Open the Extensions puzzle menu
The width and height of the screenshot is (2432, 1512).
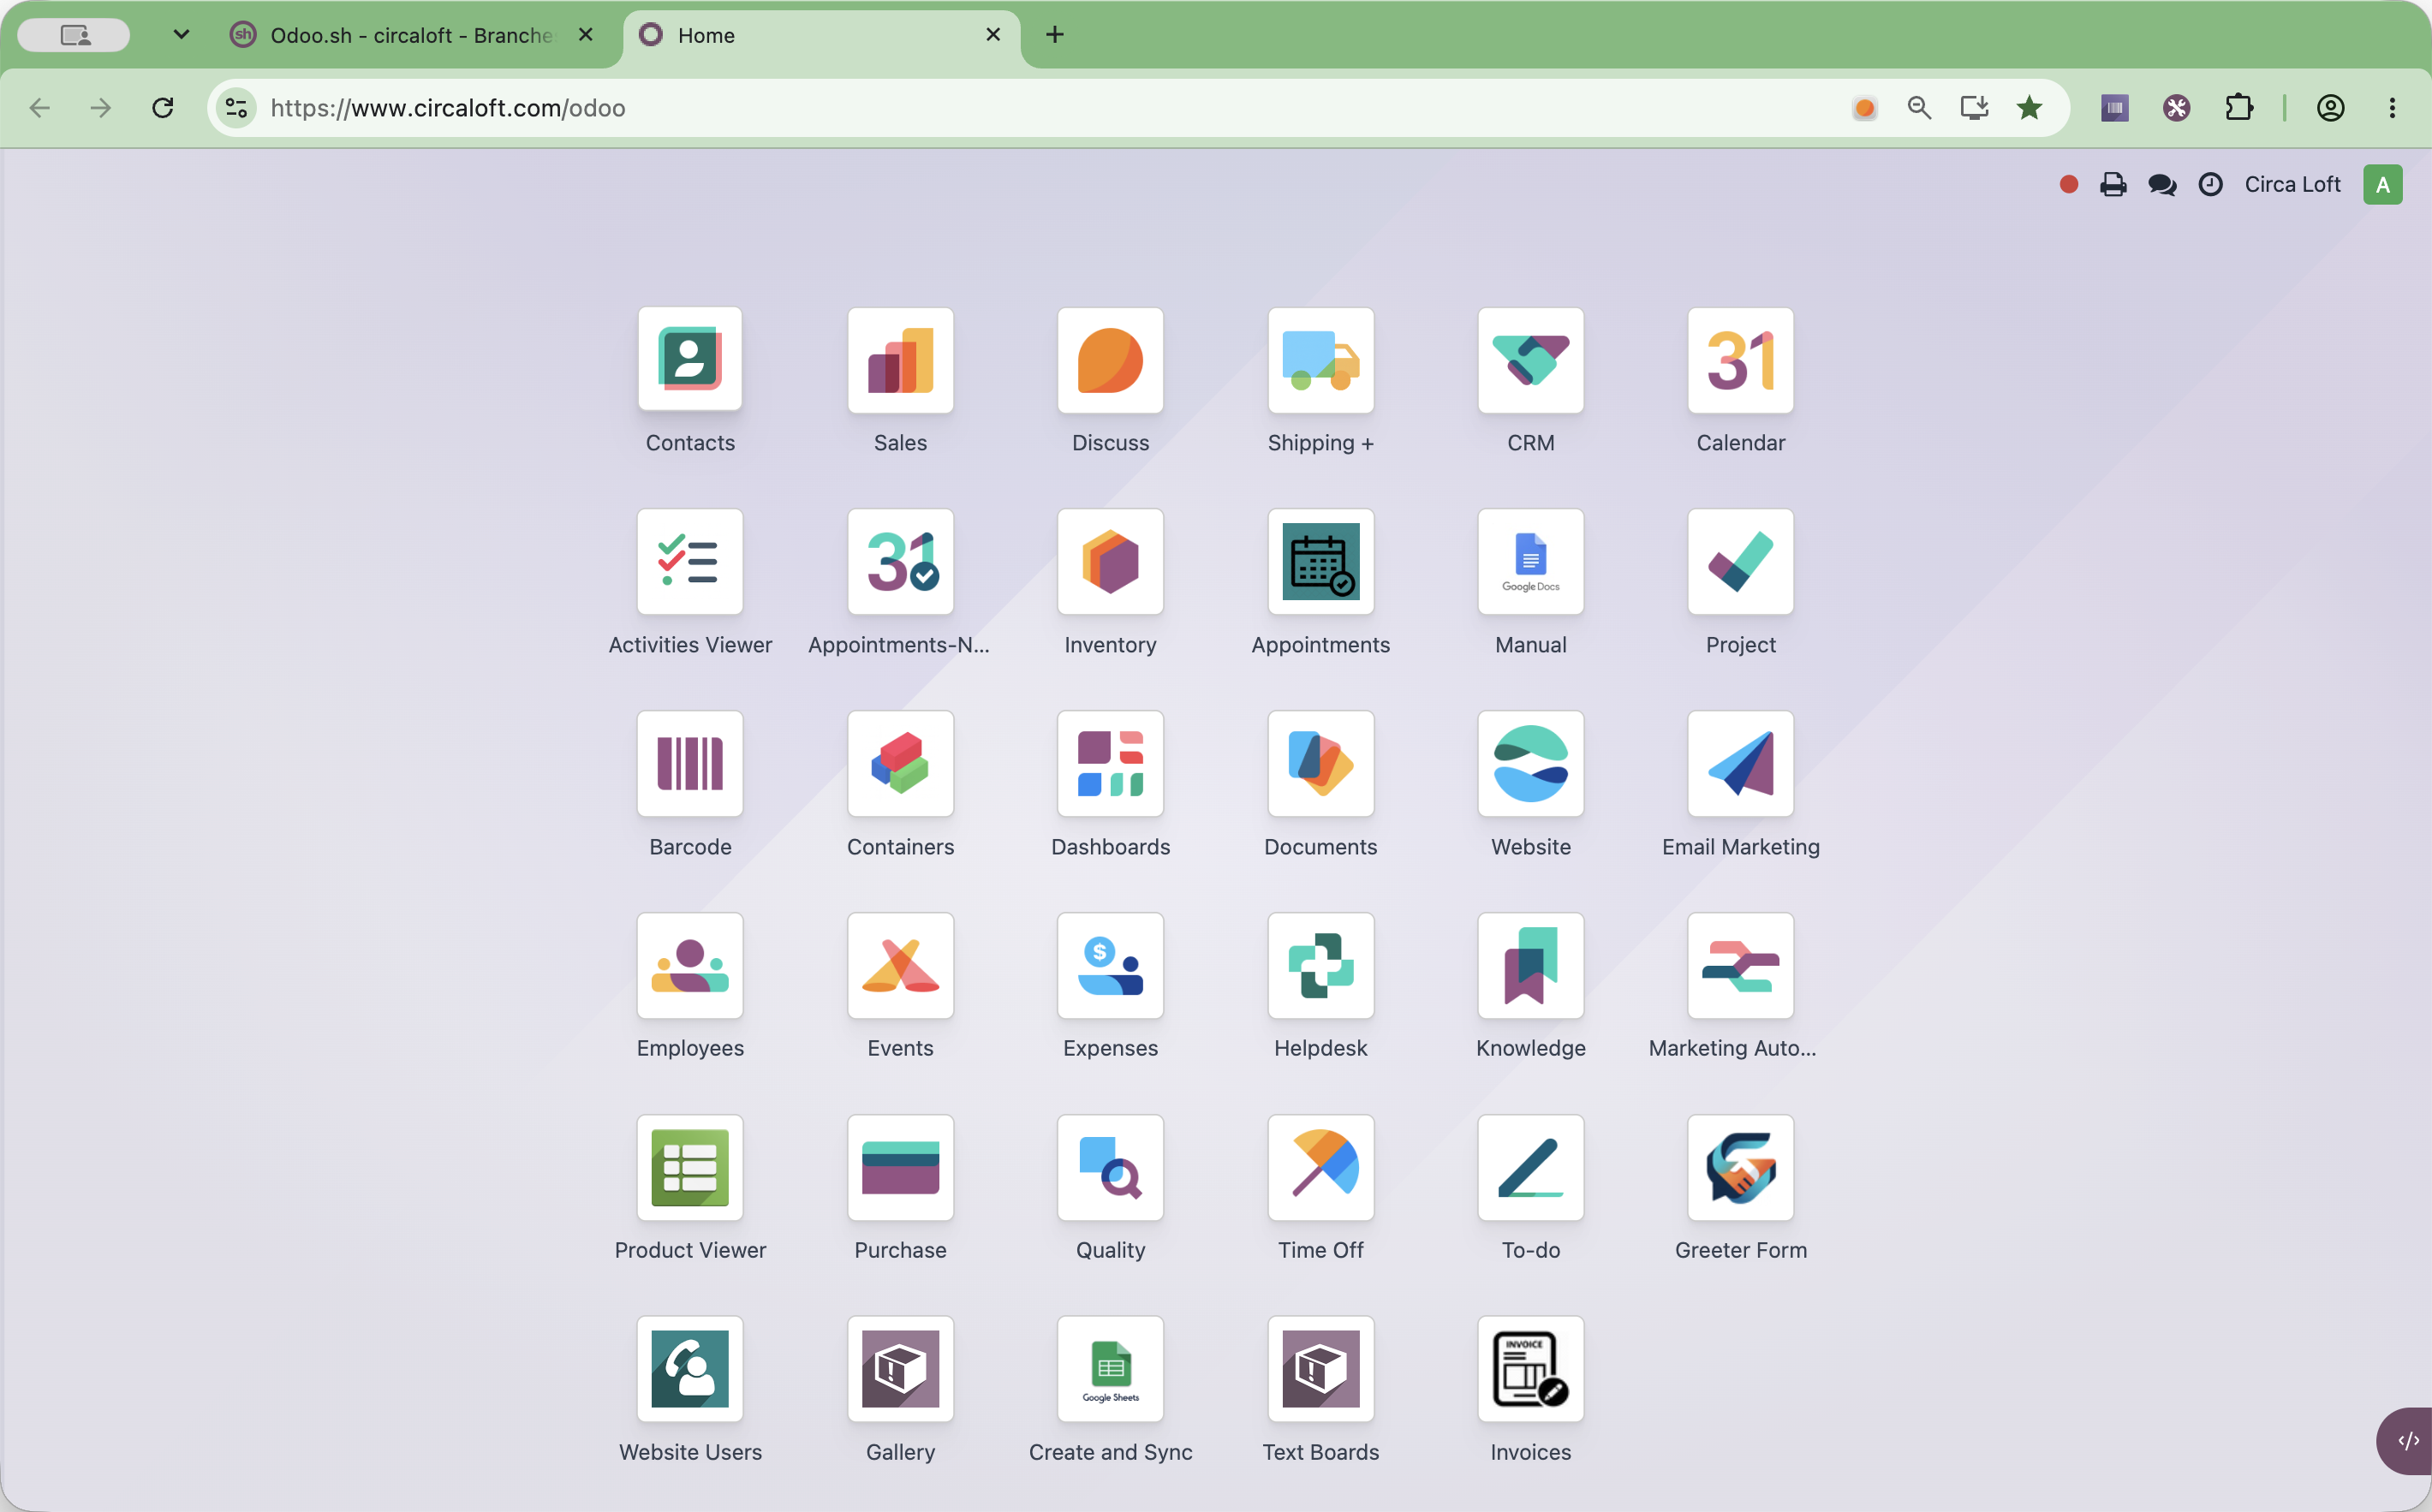coord(2239,107)
